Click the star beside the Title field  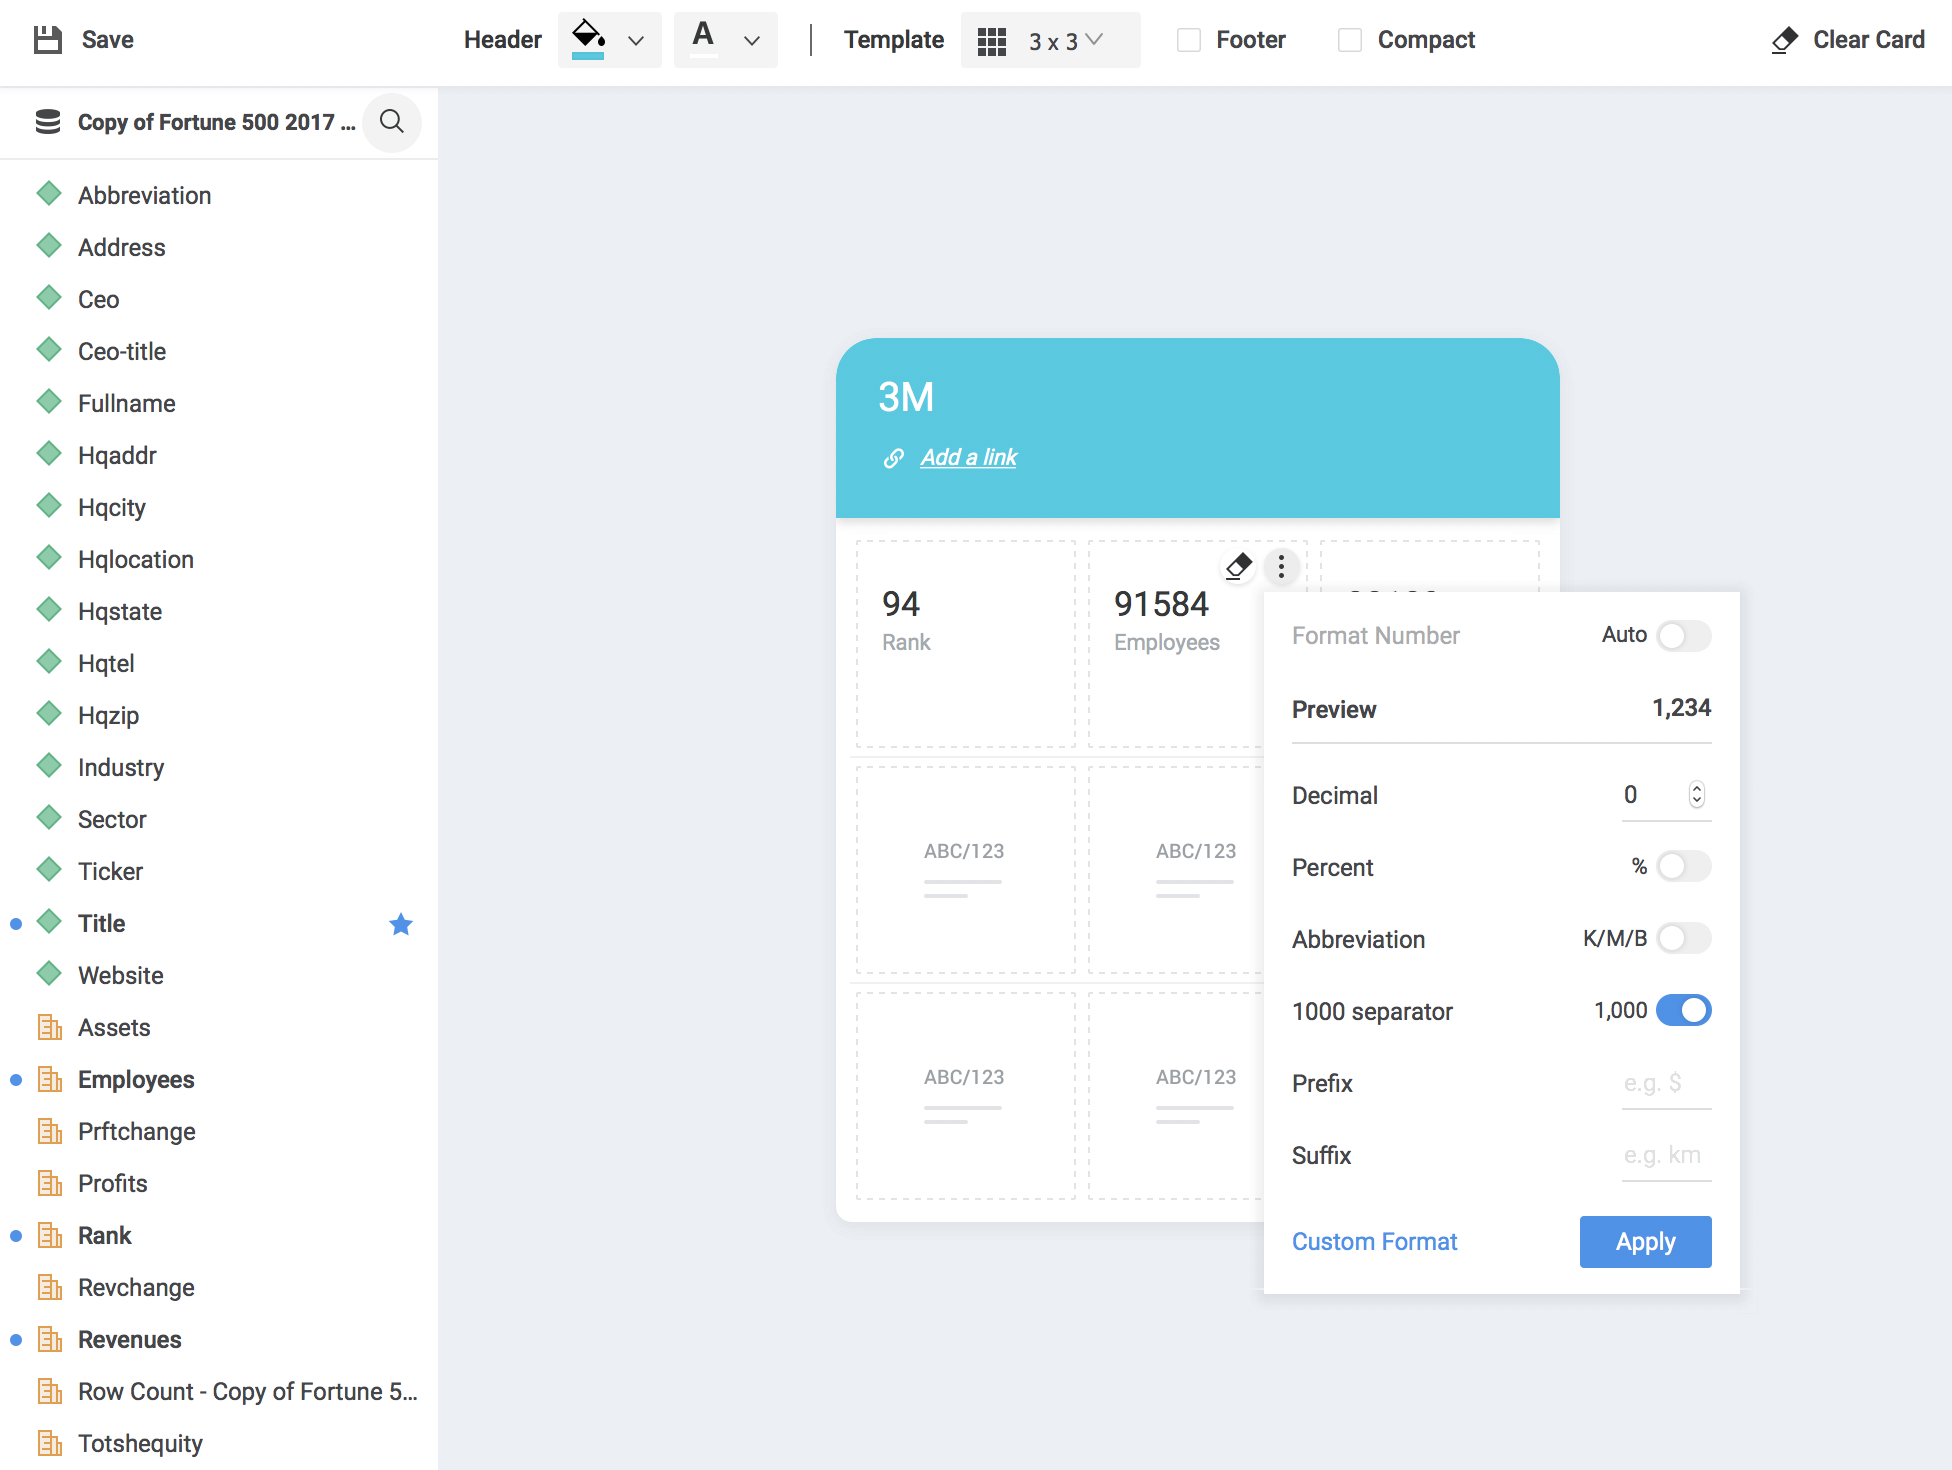click(x=400, y=924)
